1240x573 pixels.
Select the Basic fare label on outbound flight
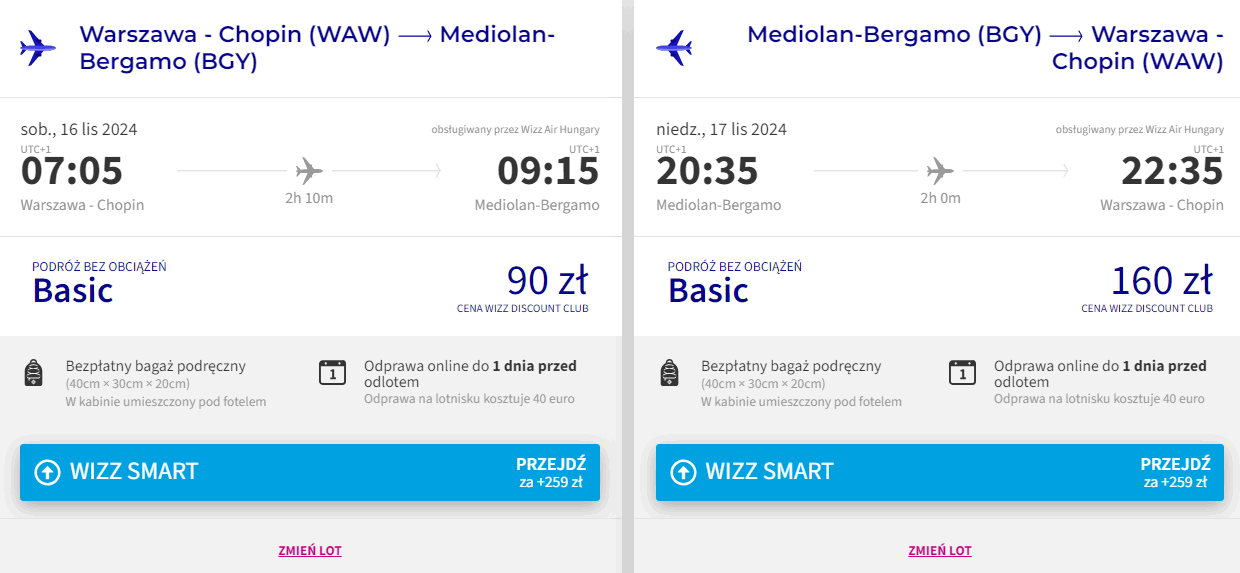pyautogui.click(x=73, y=290)
